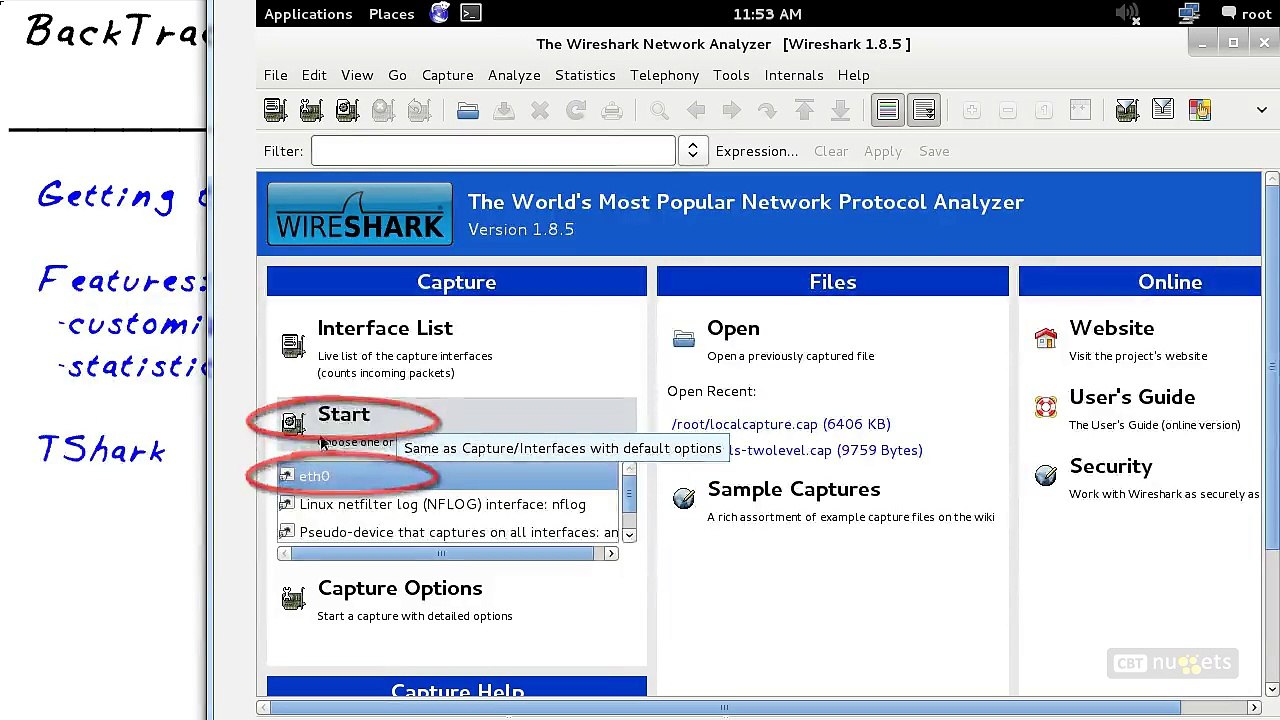The width and height of the screenshot is (1280, 720).
Task: Open capture options from the toolbar icon
Action: click(311, 110)
